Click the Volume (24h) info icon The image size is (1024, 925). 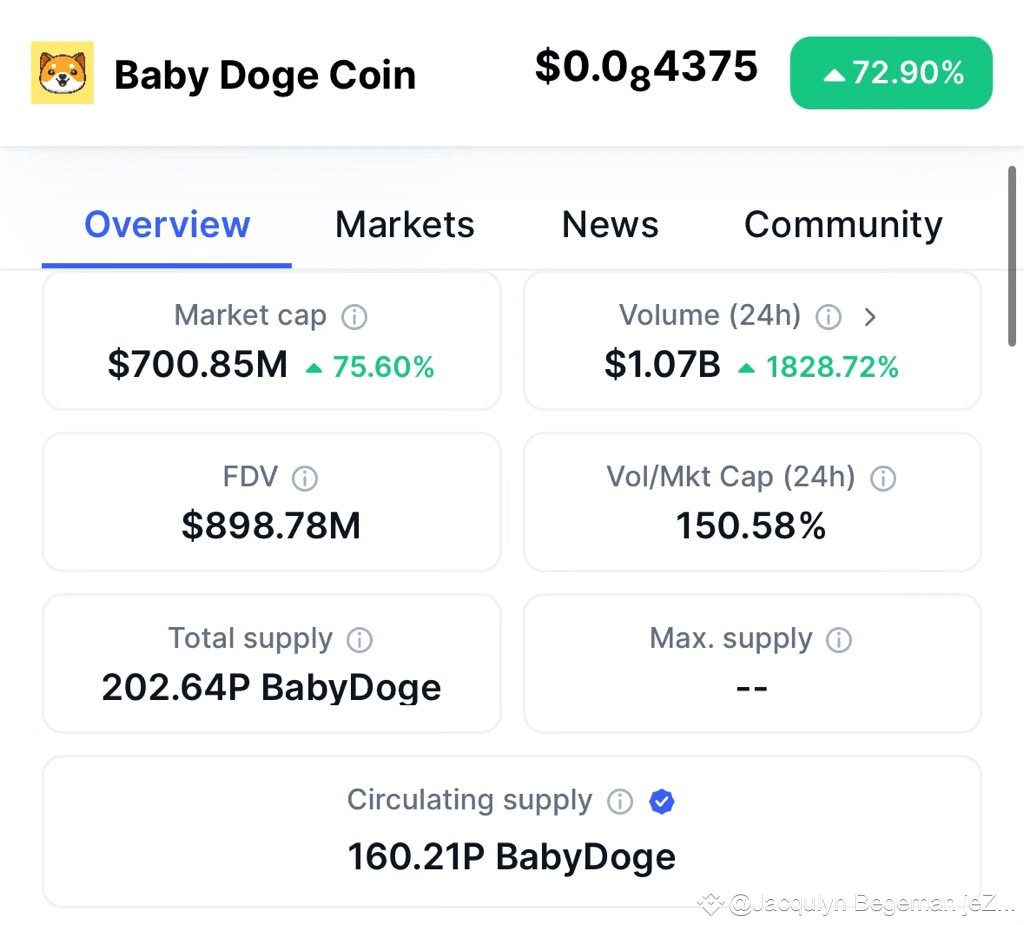(828, 317)
